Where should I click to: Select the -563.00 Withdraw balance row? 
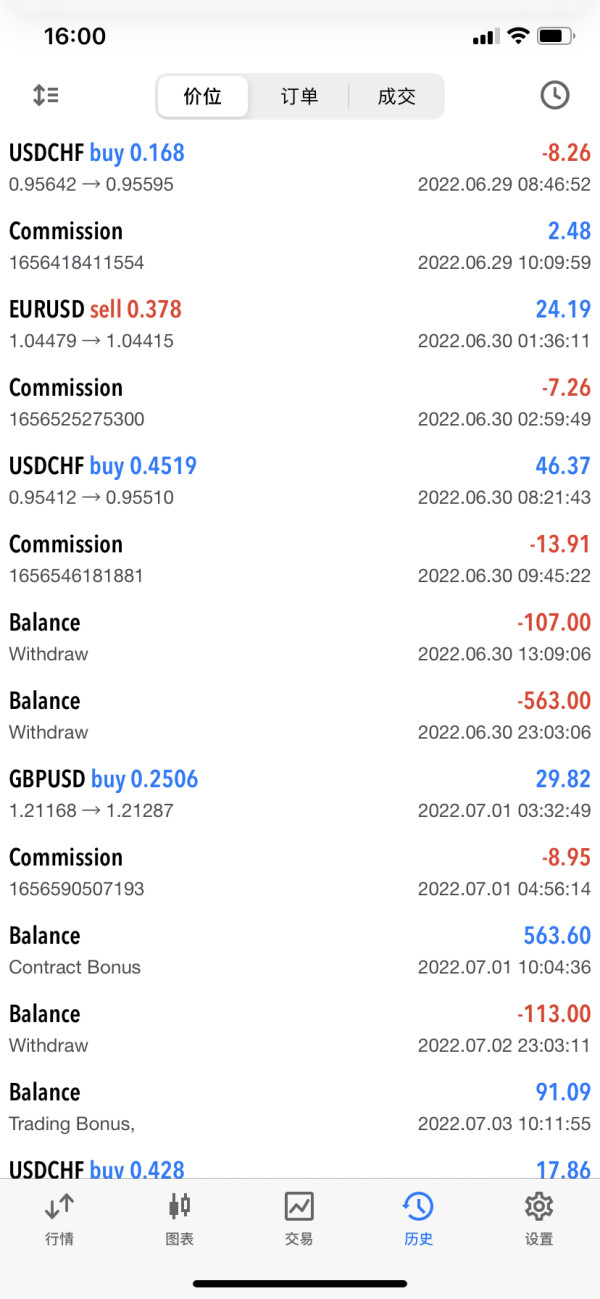click(x=300, y=715)
